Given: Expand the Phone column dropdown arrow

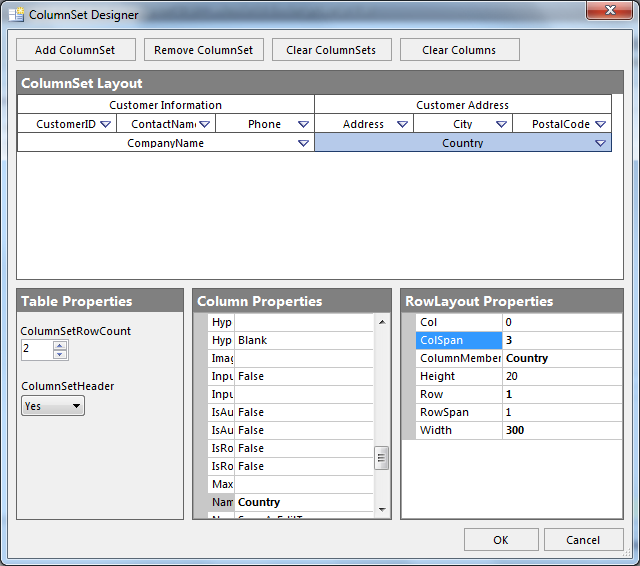Looking at the screenshot, I should pos(303,125).
